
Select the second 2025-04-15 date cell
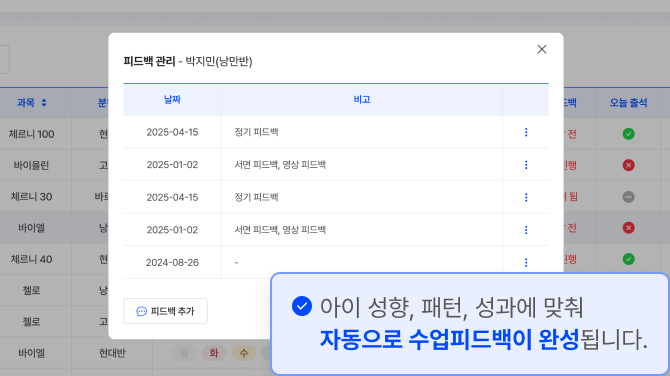[x=172, y=197]
